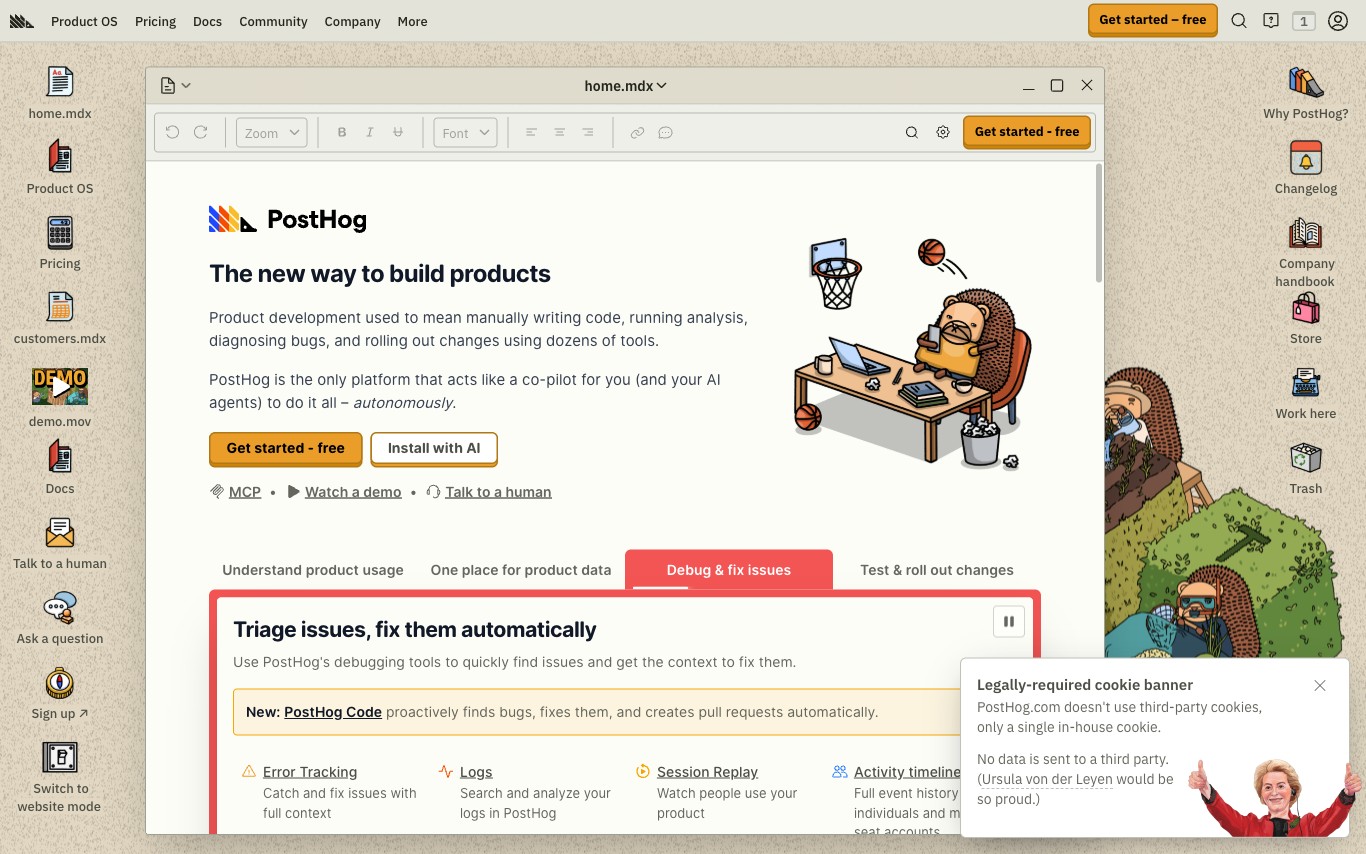Screen dimensions: 1366x854
Task: Click Get started - free in editor toolbar
Action: coord(1027,132)
